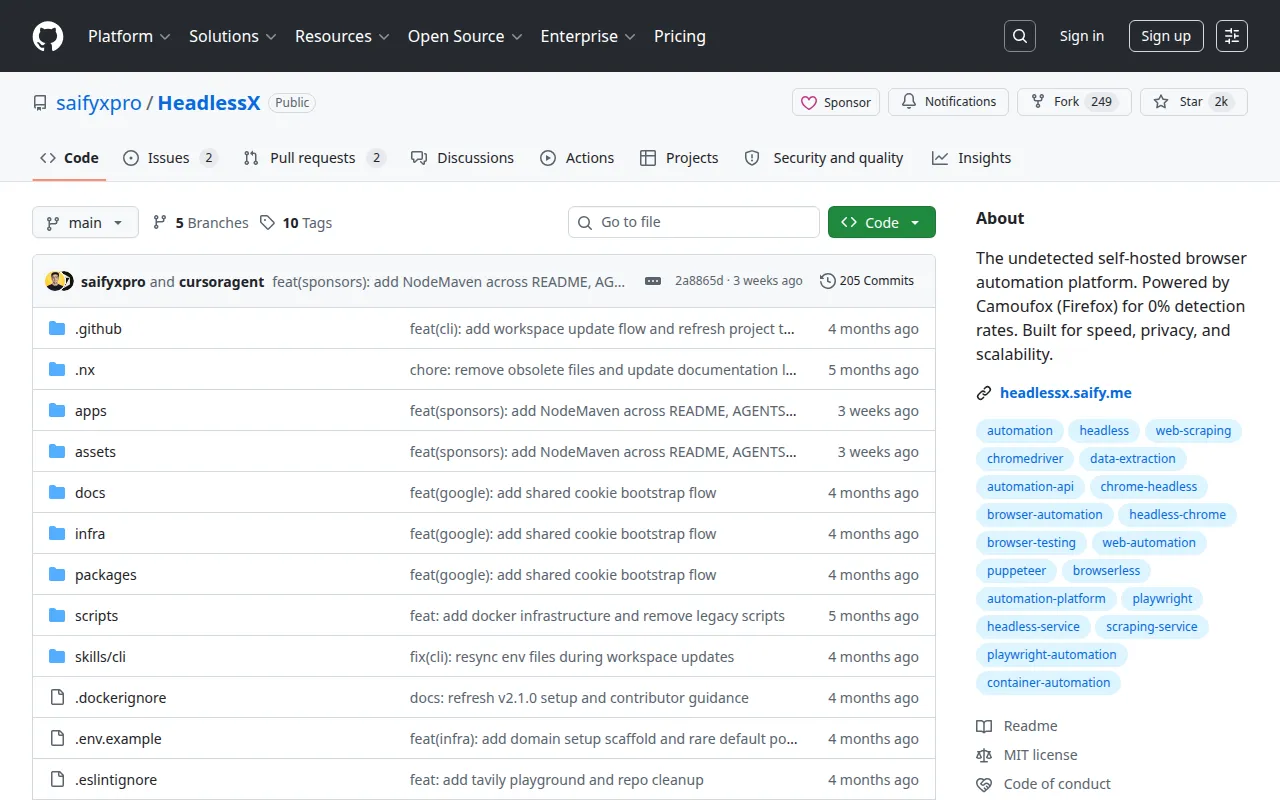The image size is (1280, 800).
Task: Open the headlessx.saify.me website link
Action: (1066, 393)
